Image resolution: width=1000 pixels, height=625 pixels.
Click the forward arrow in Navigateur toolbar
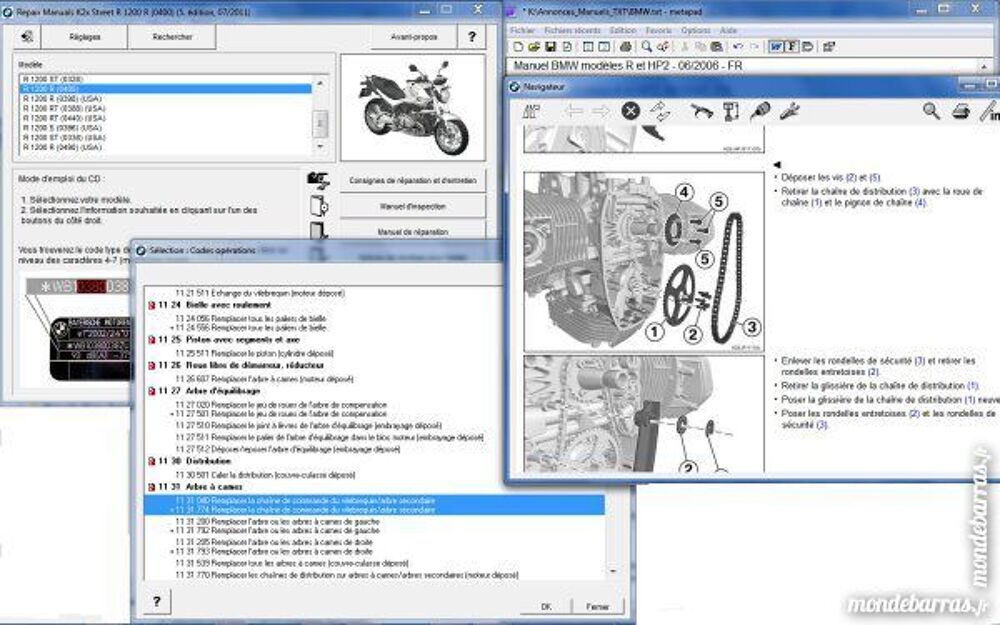pyautogui.click(x=601, y=111)
